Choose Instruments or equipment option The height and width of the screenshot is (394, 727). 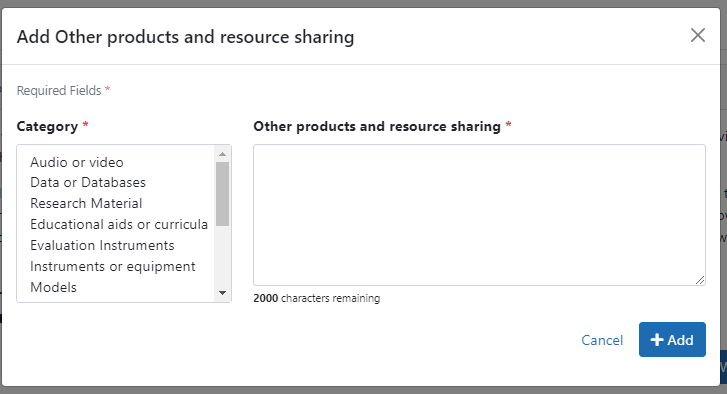tap(113, 267)
